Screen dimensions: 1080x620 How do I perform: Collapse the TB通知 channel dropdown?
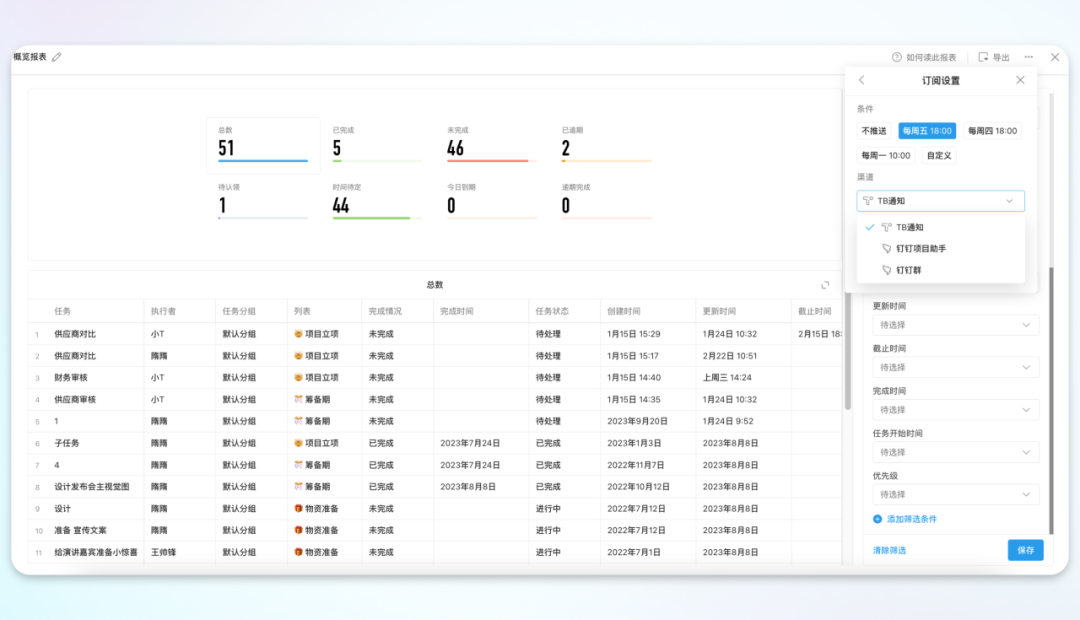point(1008,201)
